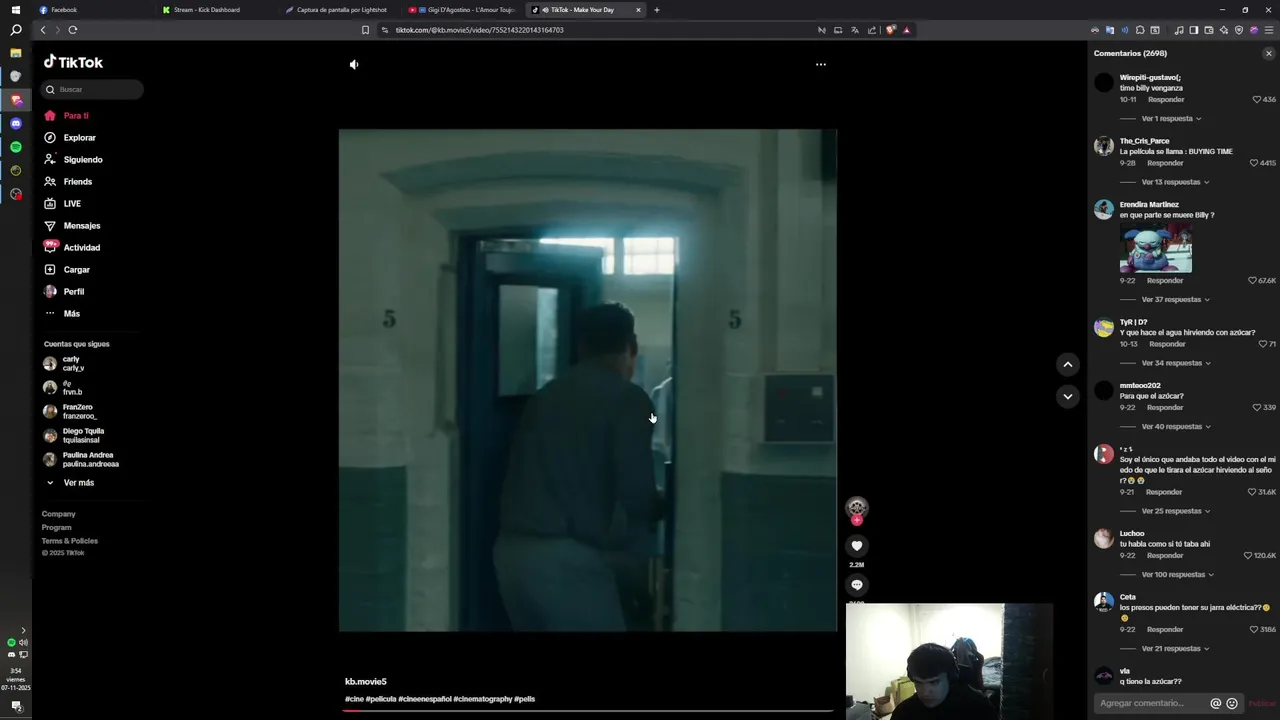The image size is (1280, 720).
Task: Open the carly followed account
Action: point(65,364)
